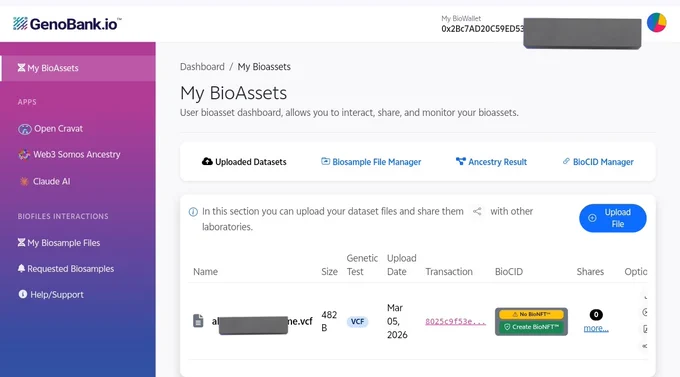Click the My Bioassets breadcrumb text

coord(264,67)
